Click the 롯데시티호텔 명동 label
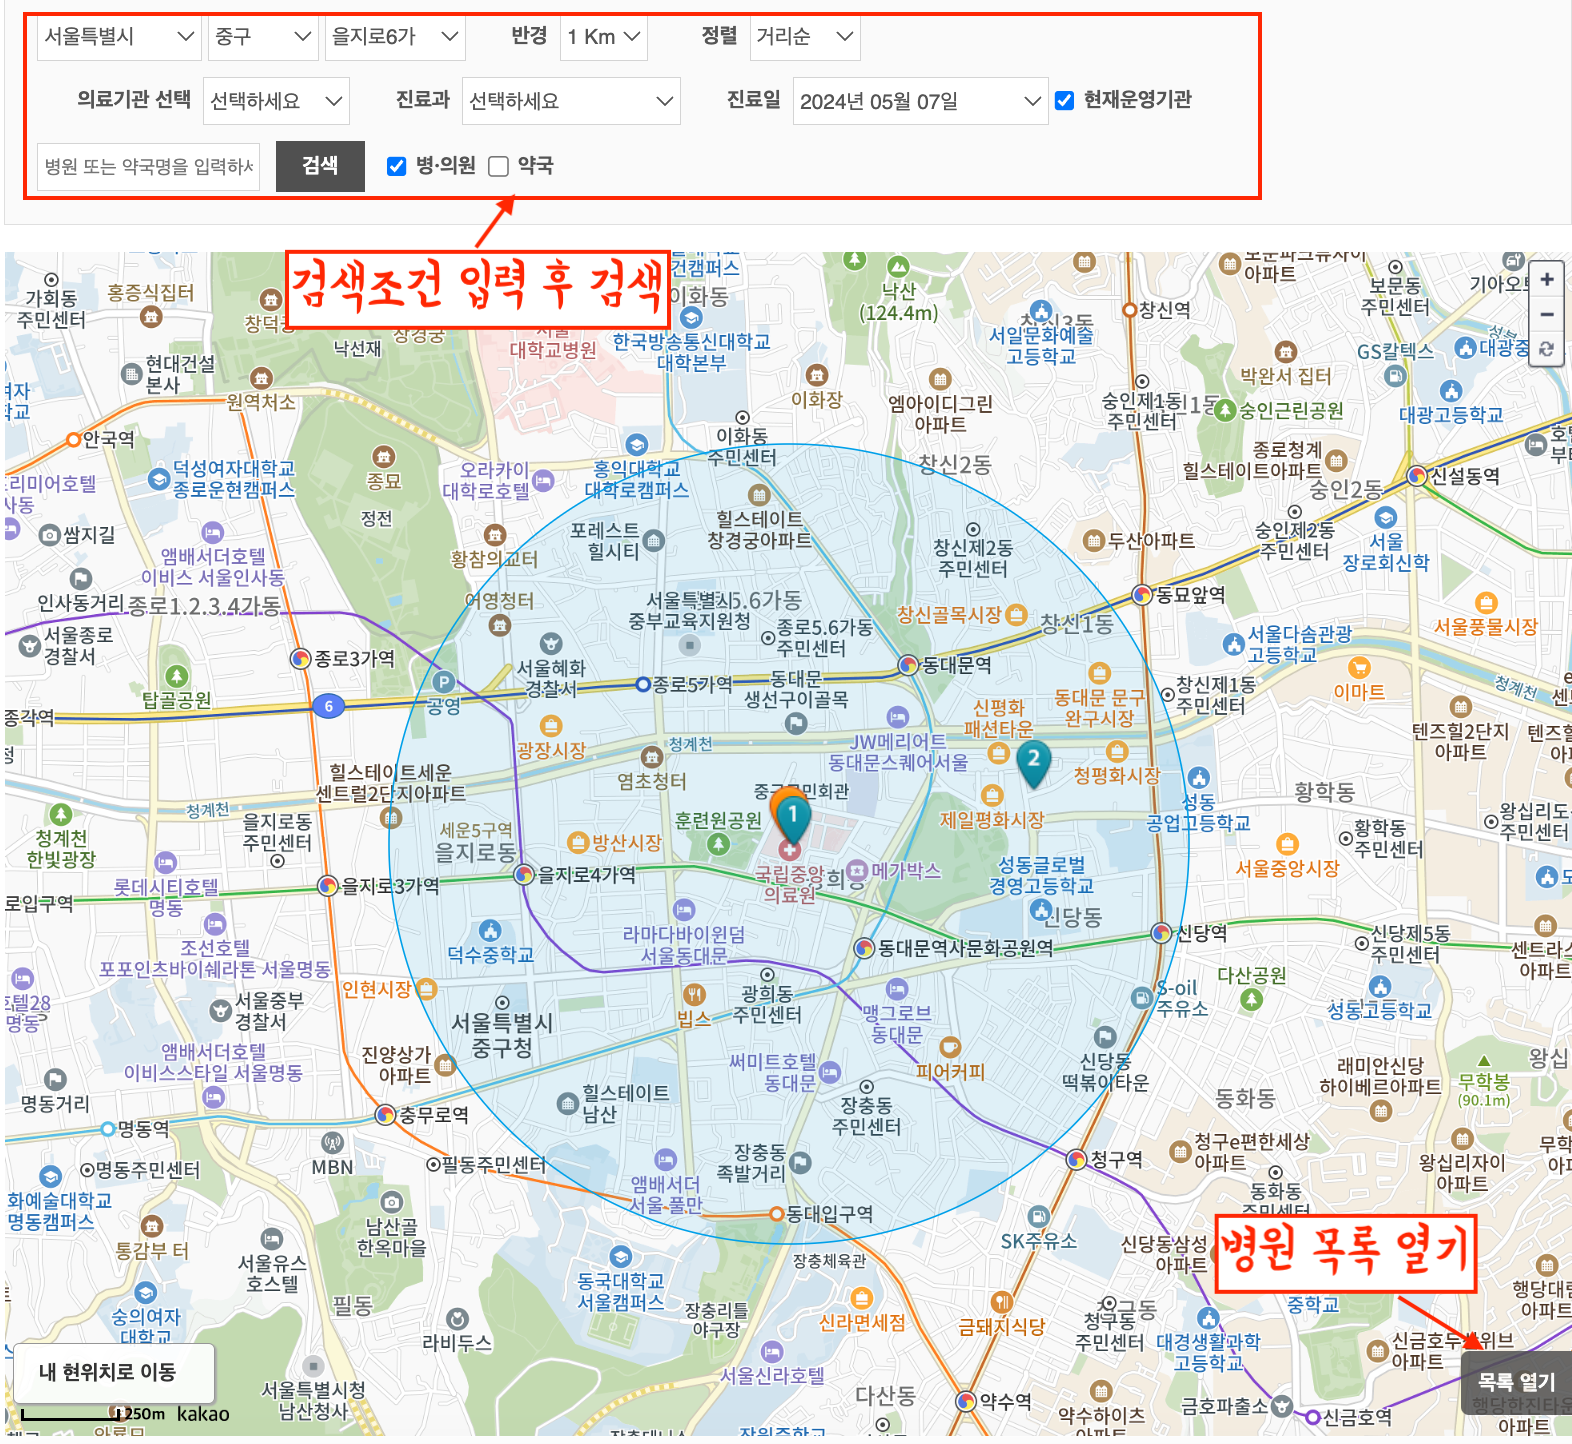Viewport: 1572px width, 1444px height. coord(166,897)
